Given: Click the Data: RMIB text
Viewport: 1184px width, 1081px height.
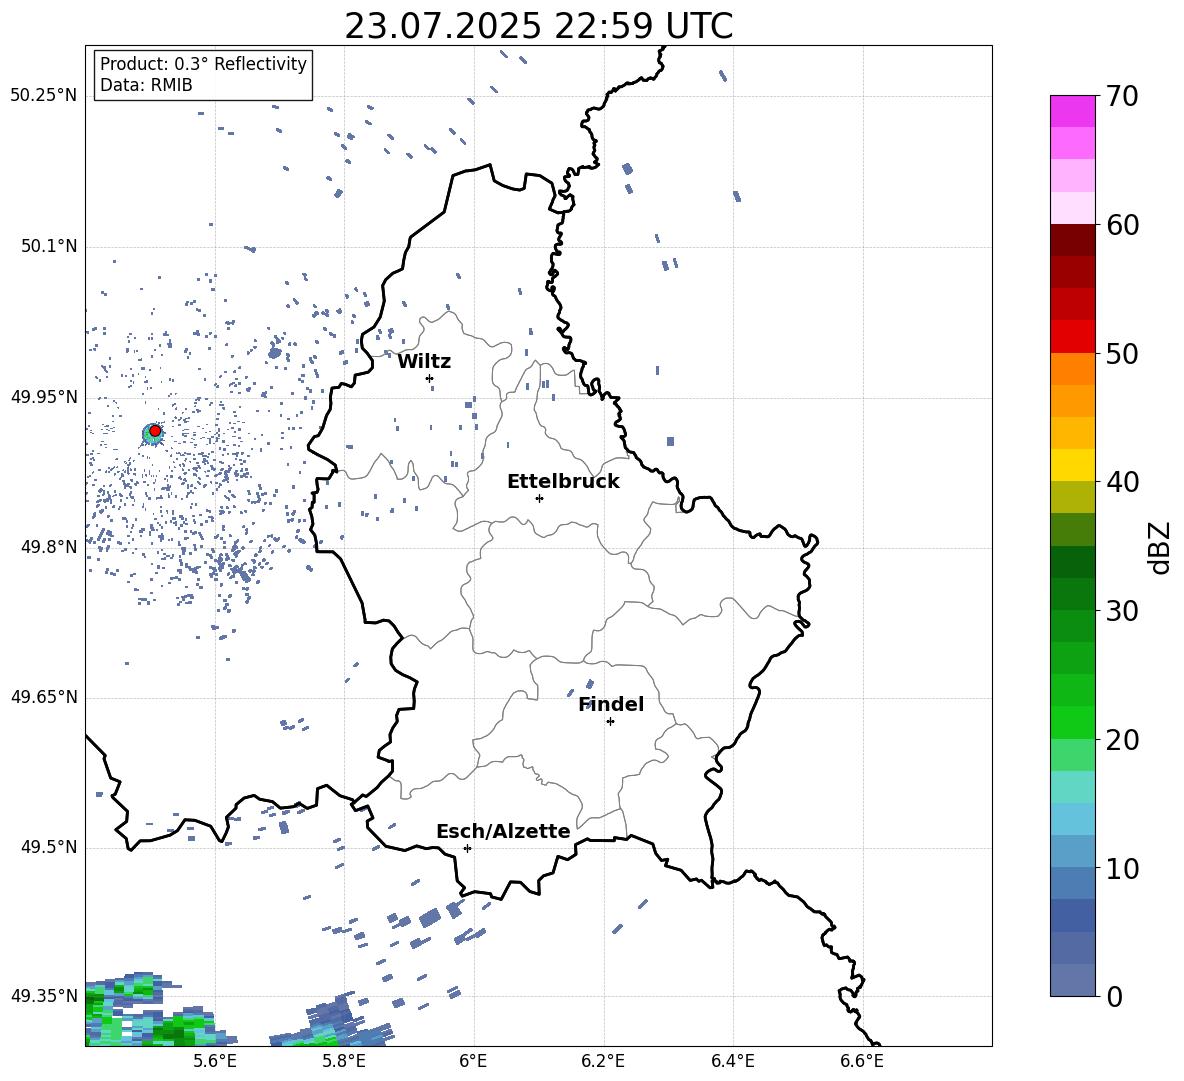Looking at the screenshot, I should [146, 85].
